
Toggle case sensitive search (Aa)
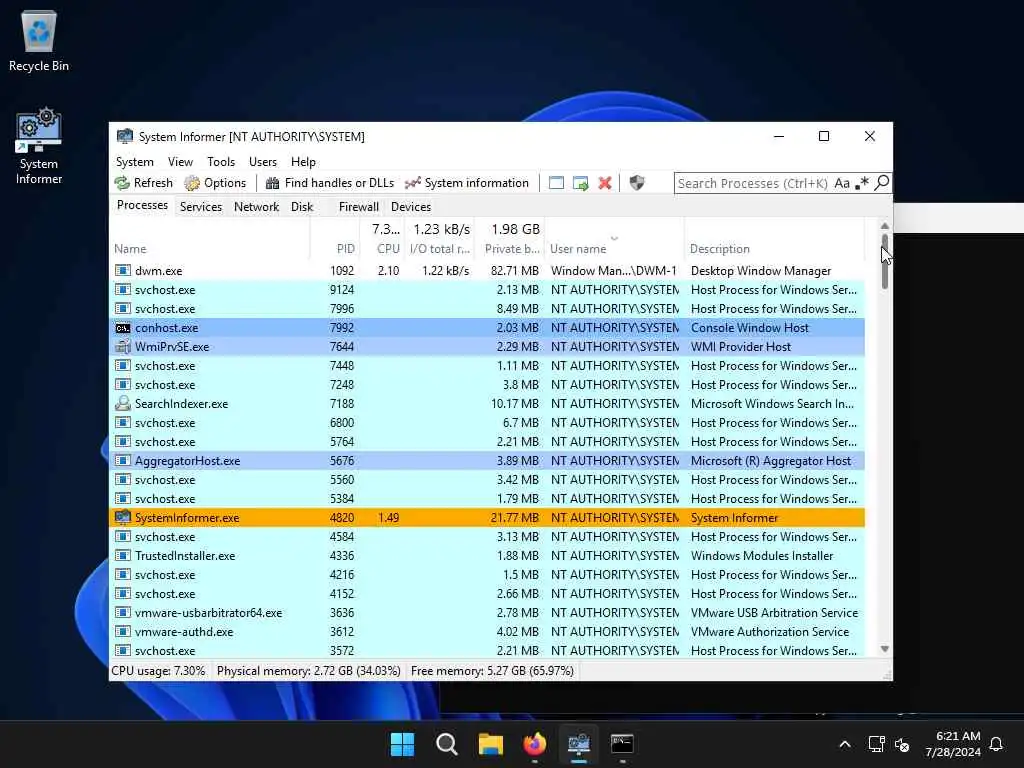tap(842, 184)
